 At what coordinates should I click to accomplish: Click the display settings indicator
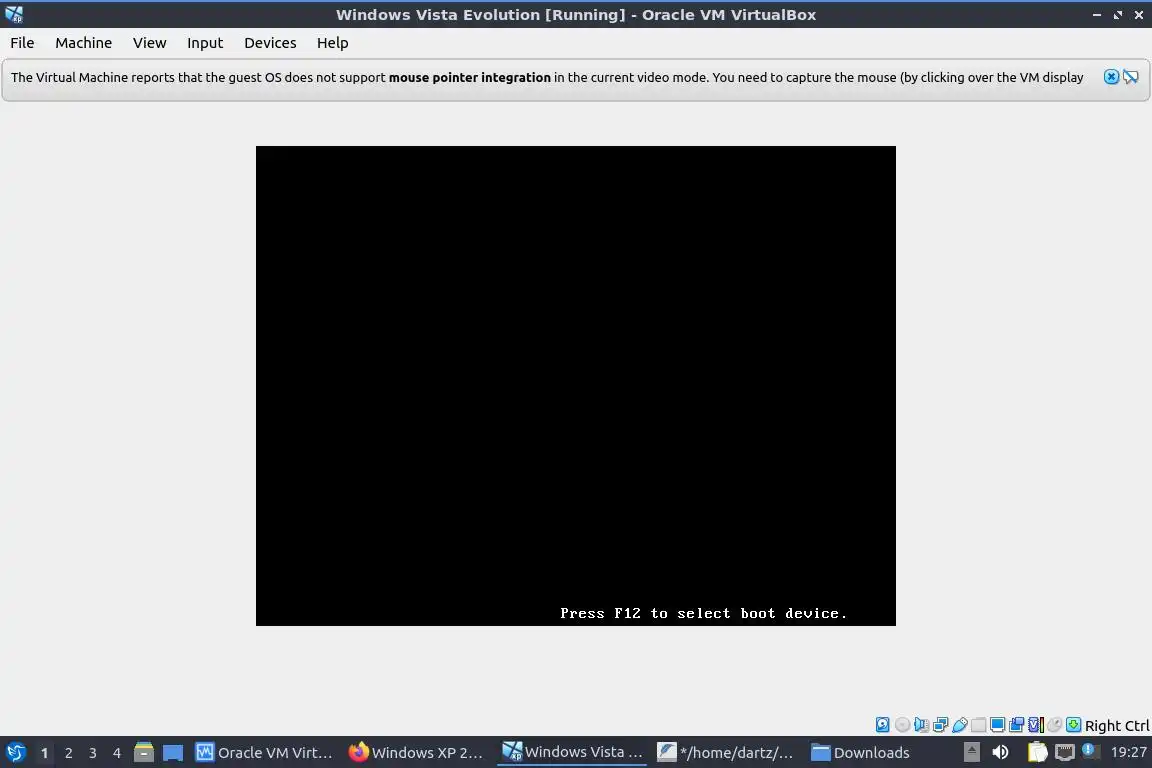click(998, 725)
